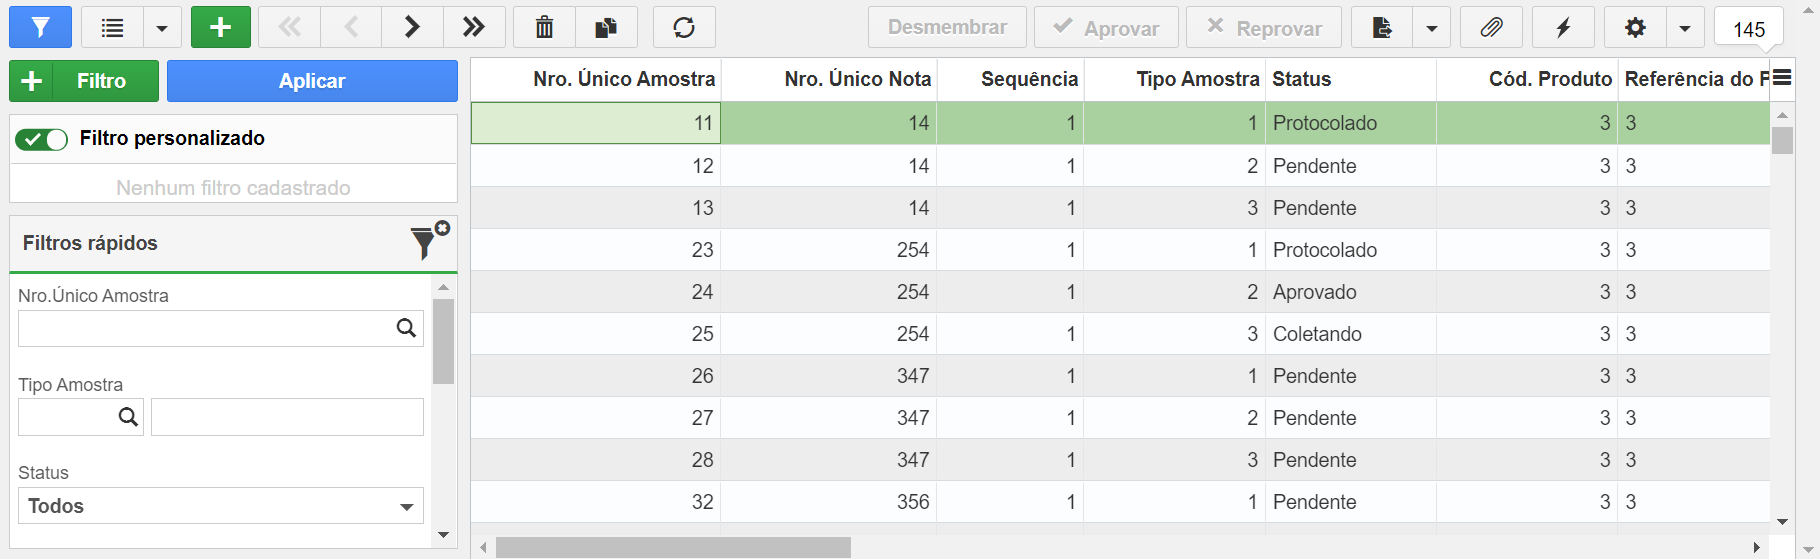Click the green Filtro add button
The image size is (1820, 559).
tap(84, 81)
